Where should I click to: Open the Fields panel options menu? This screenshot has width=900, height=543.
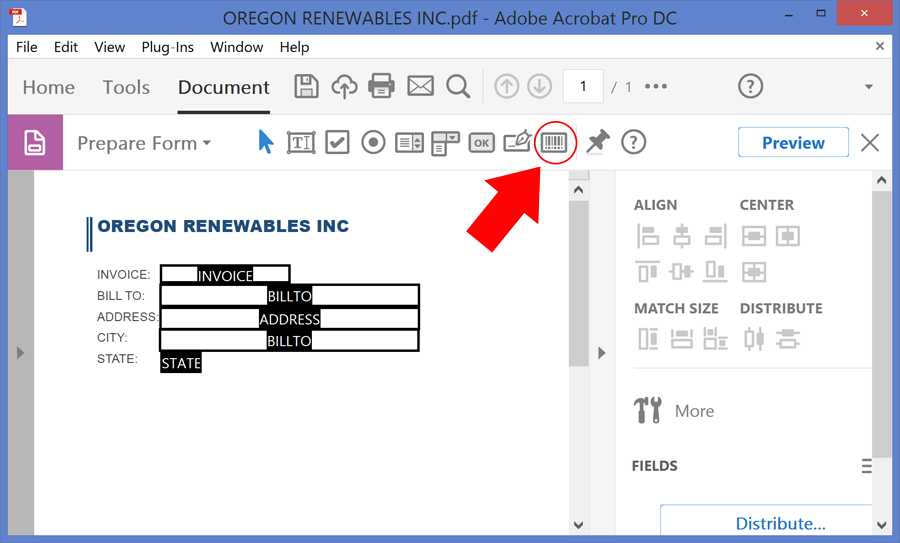[867, 466]
